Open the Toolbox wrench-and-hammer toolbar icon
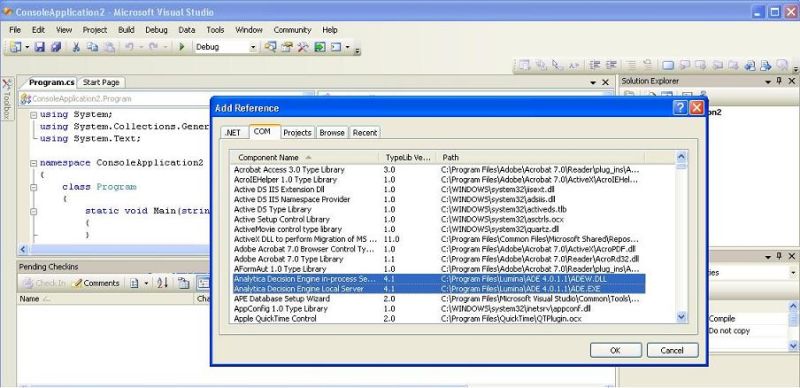The width and height of the screenshot is (800, 388). (303, 47)
